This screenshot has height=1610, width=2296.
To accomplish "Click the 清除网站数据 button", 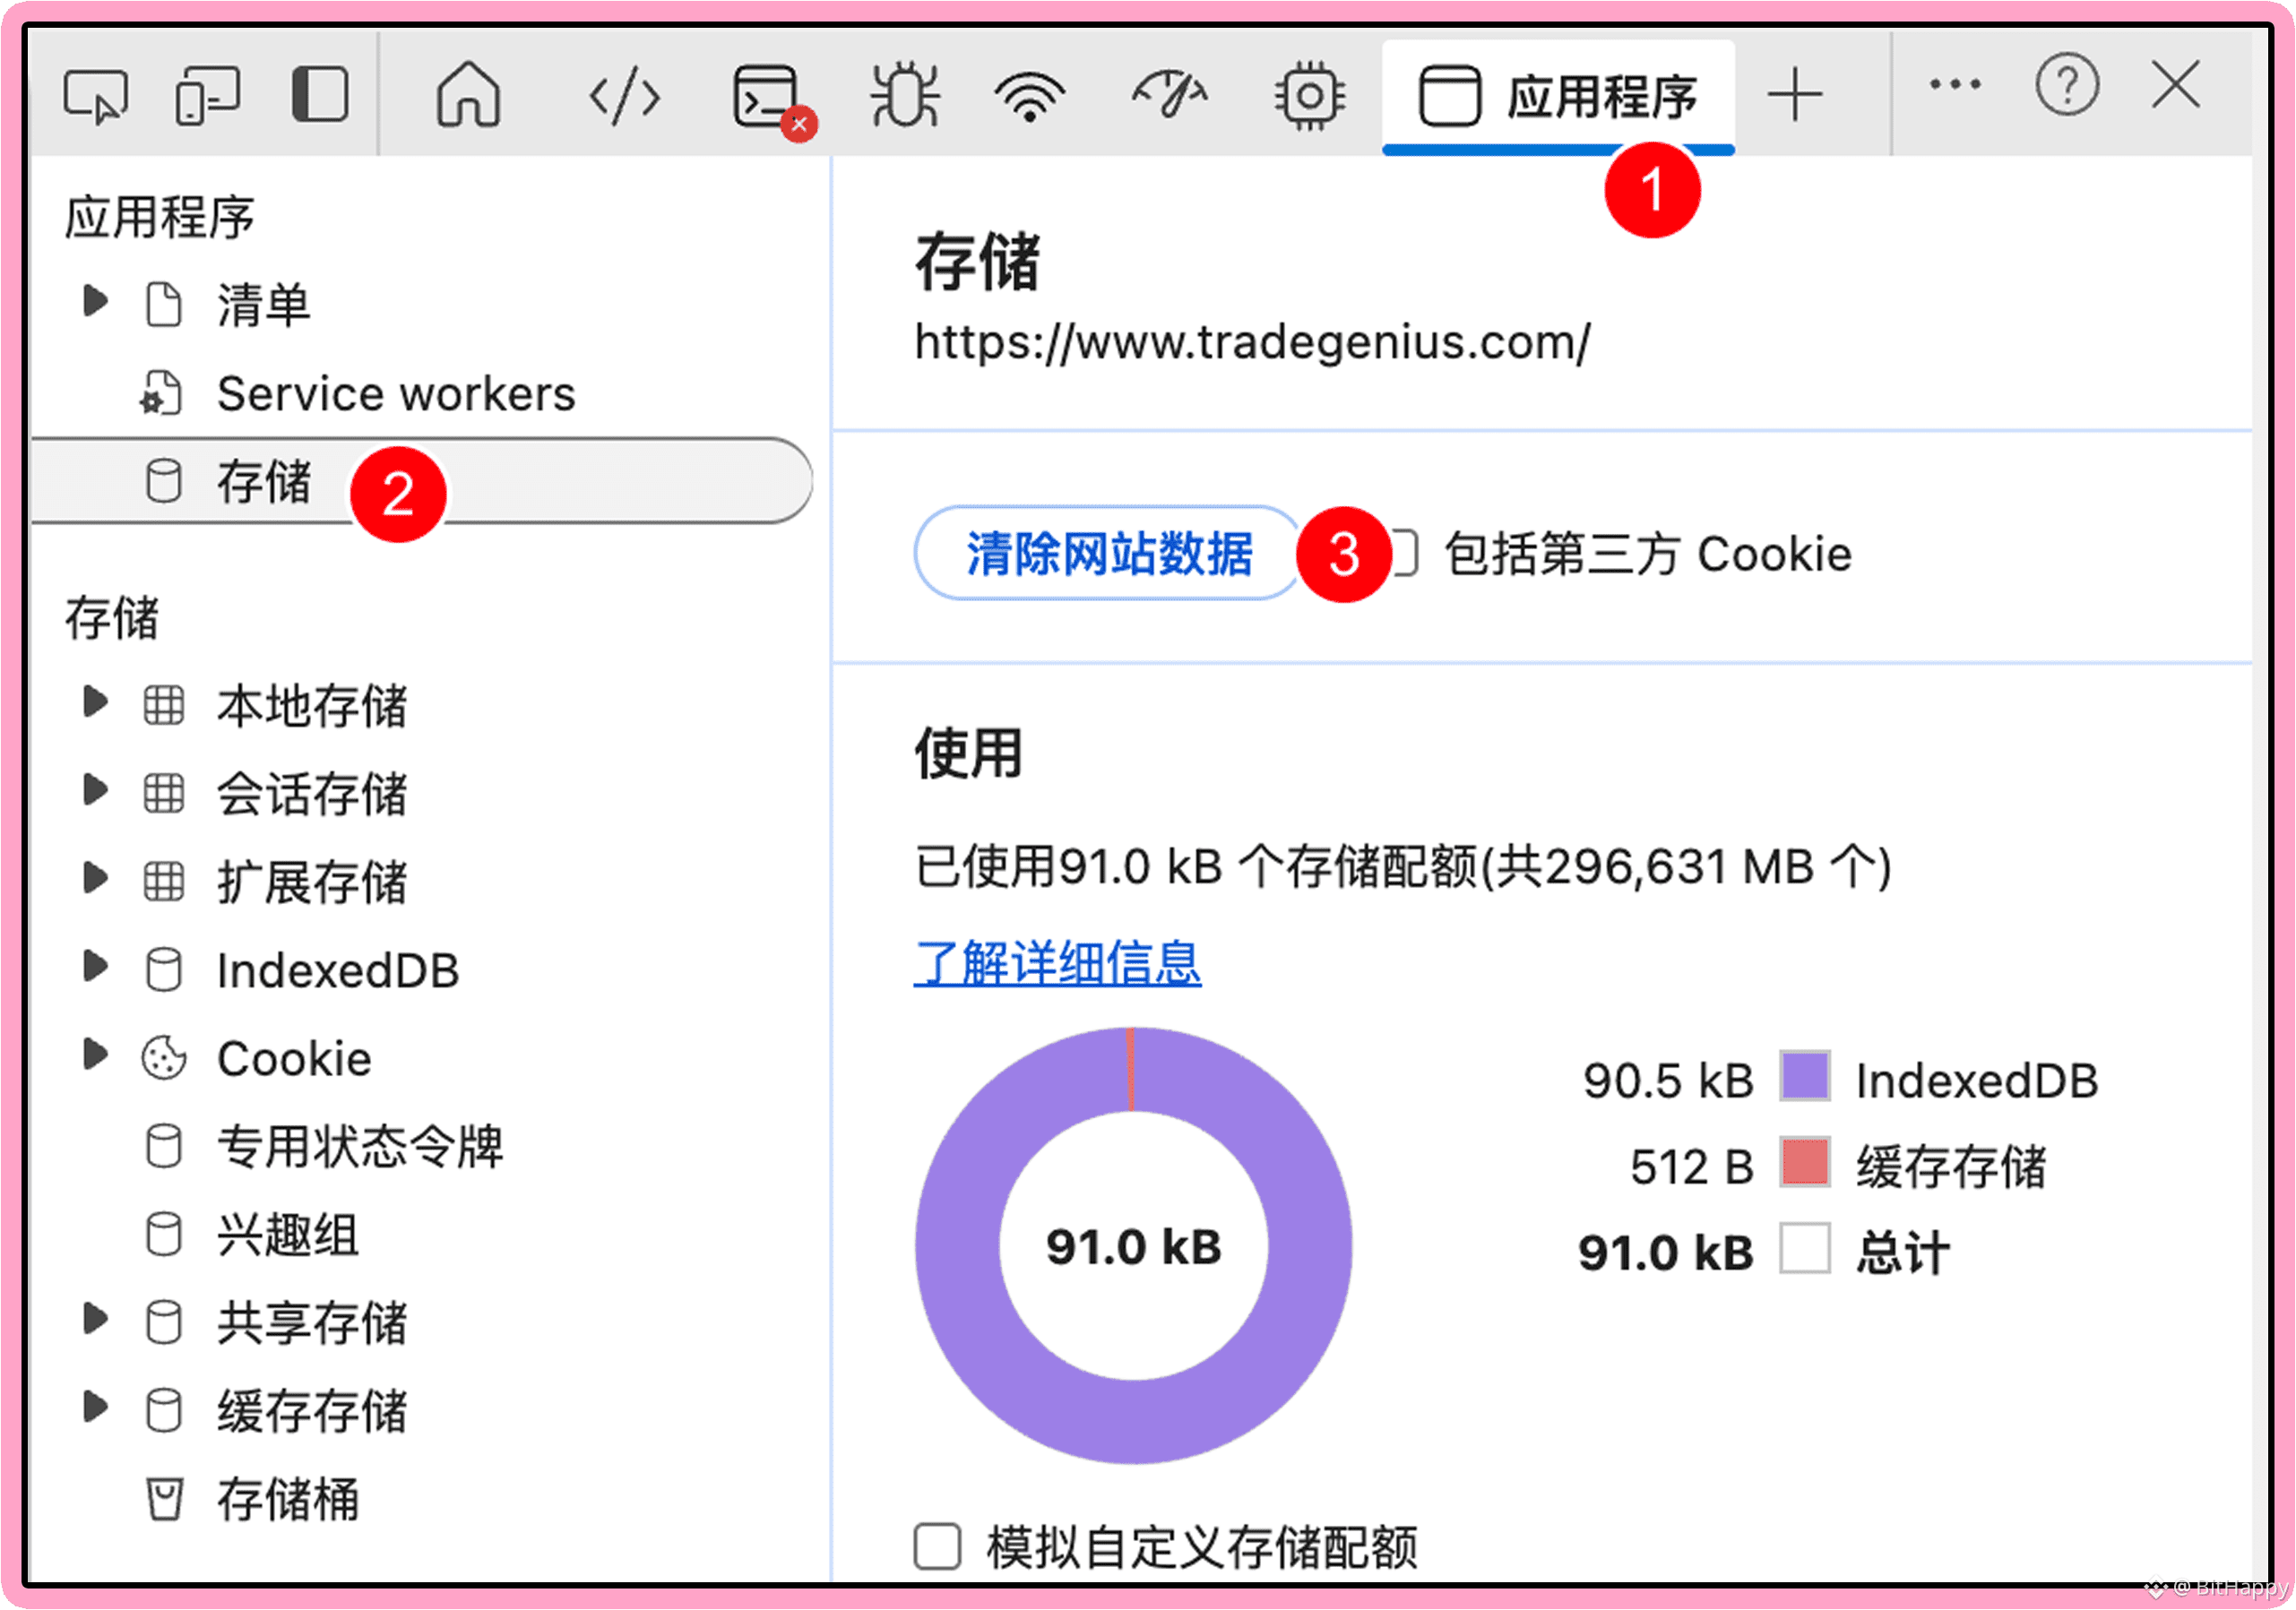I will pyautogui.click(x=1108, y=553).
